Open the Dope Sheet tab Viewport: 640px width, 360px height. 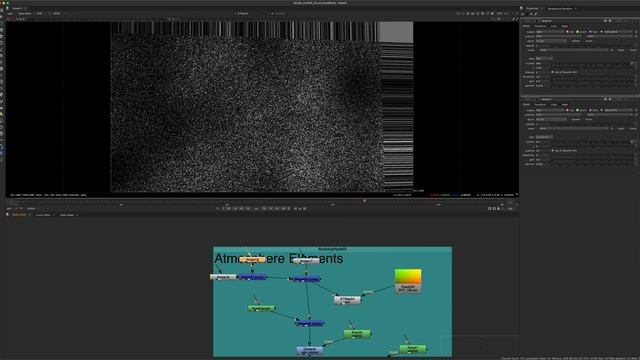(67, 215)
